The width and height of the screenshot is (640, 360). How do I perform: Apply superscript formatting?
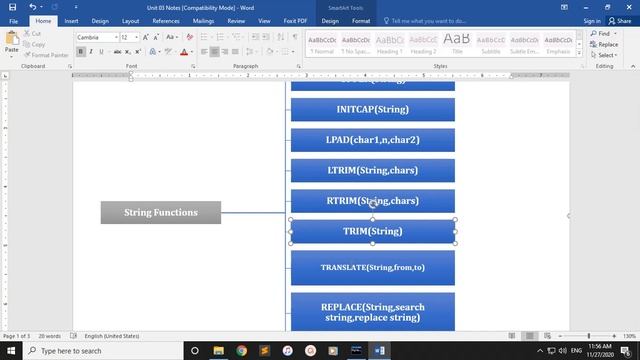click(138, 52)
